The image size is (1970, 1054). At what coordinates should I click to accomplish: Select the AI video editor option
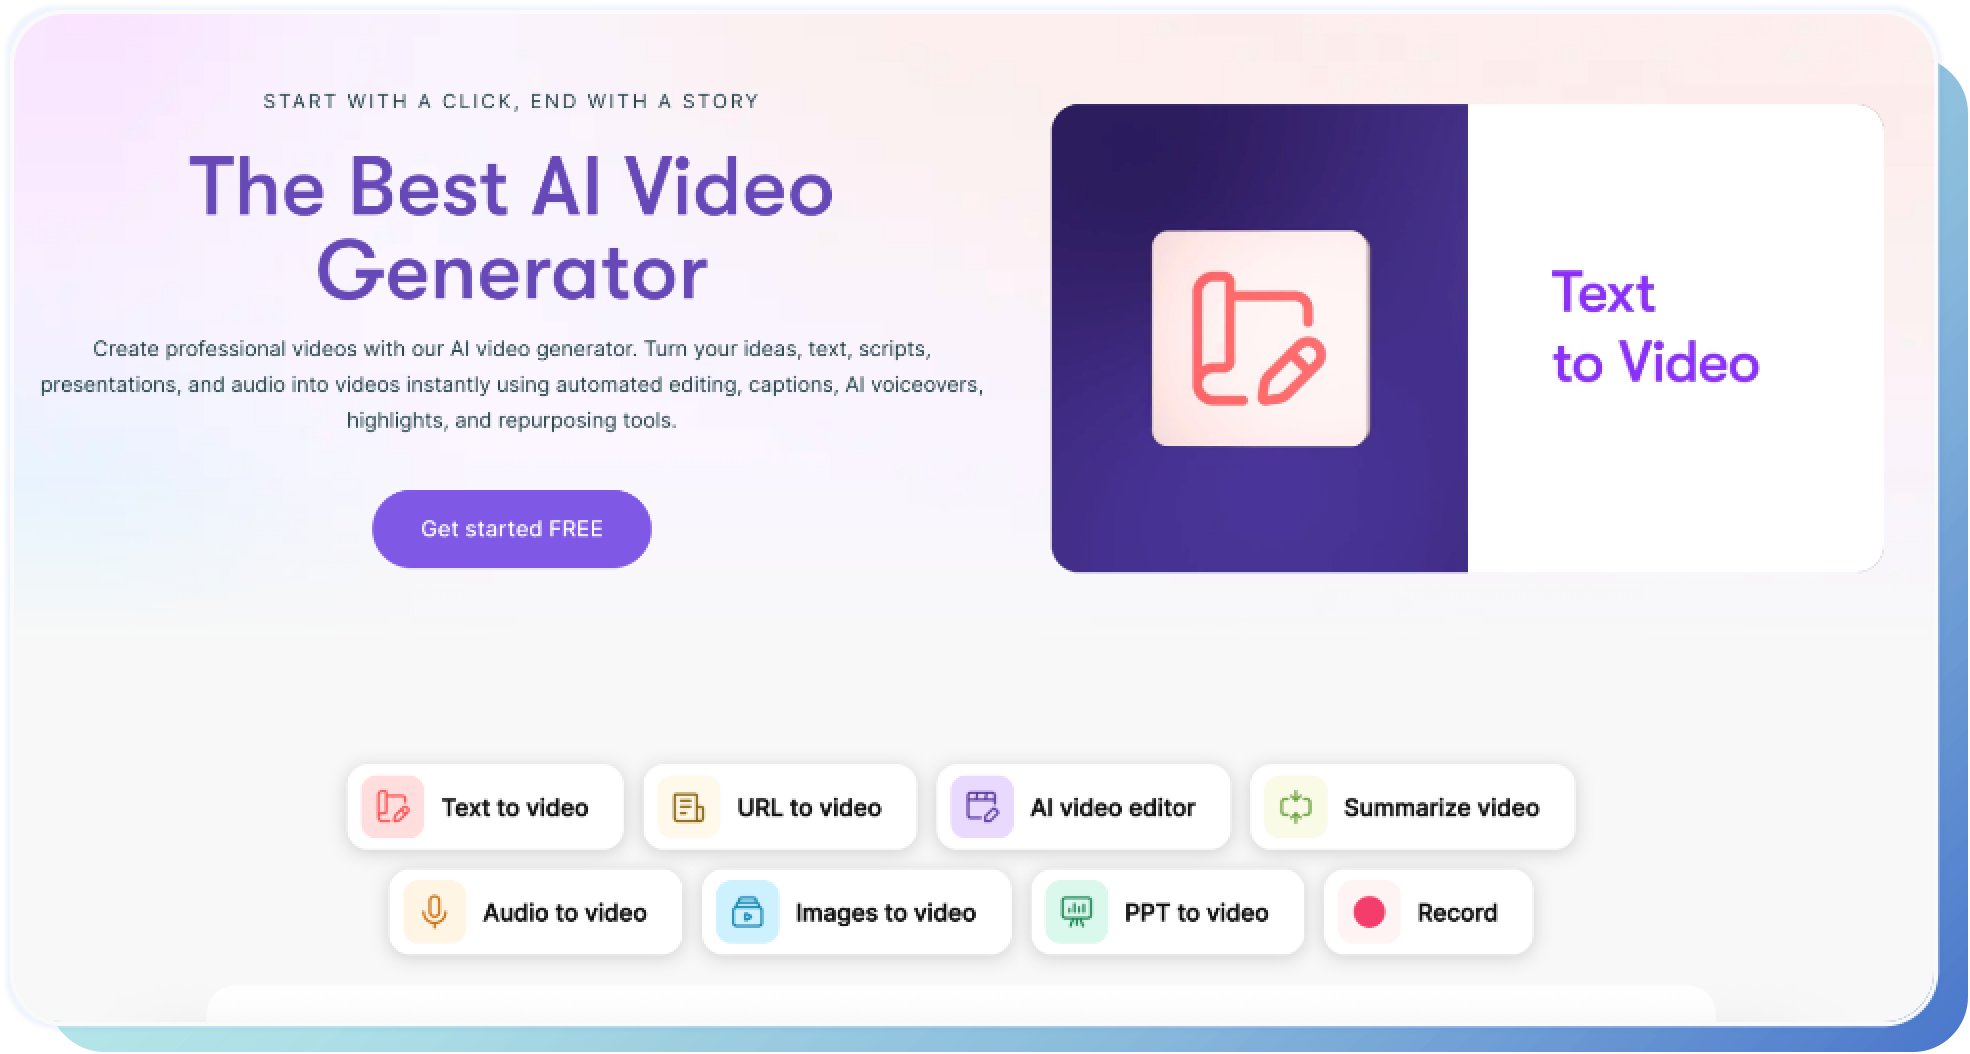point(1083,807)
